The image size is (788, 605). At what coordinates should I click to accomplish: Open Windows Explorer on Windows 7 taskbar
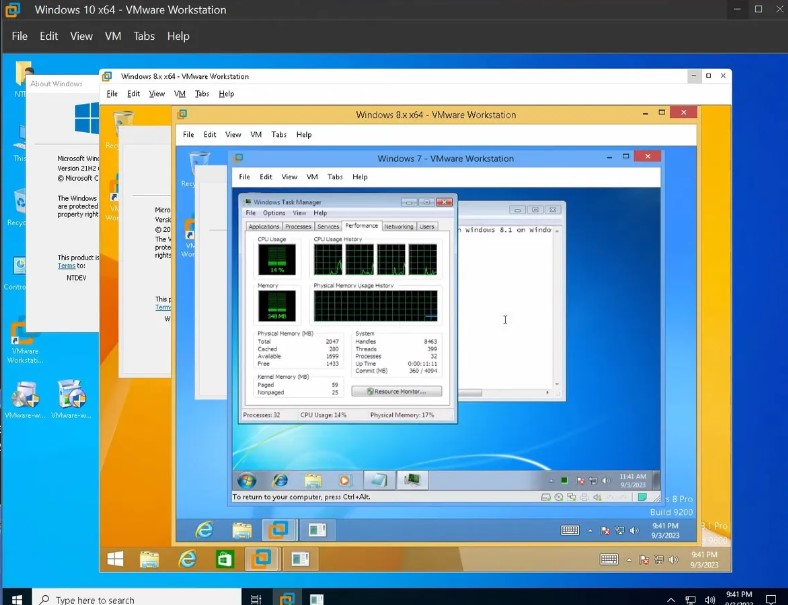tap(313, 480)
